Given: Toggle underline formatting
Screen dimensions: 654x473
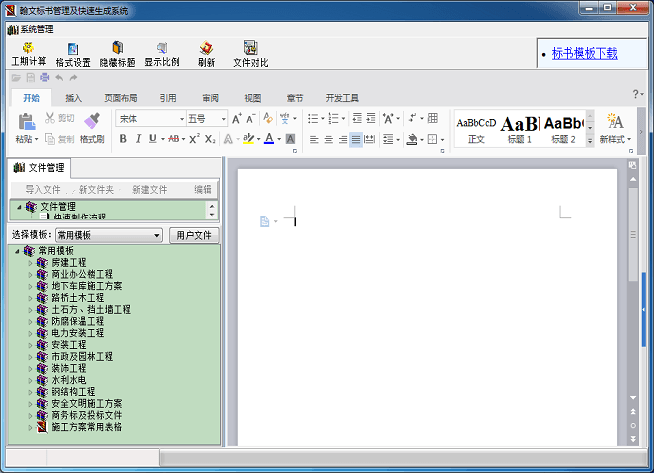Looking at the screenshot, I should click(x=153, y=138).
